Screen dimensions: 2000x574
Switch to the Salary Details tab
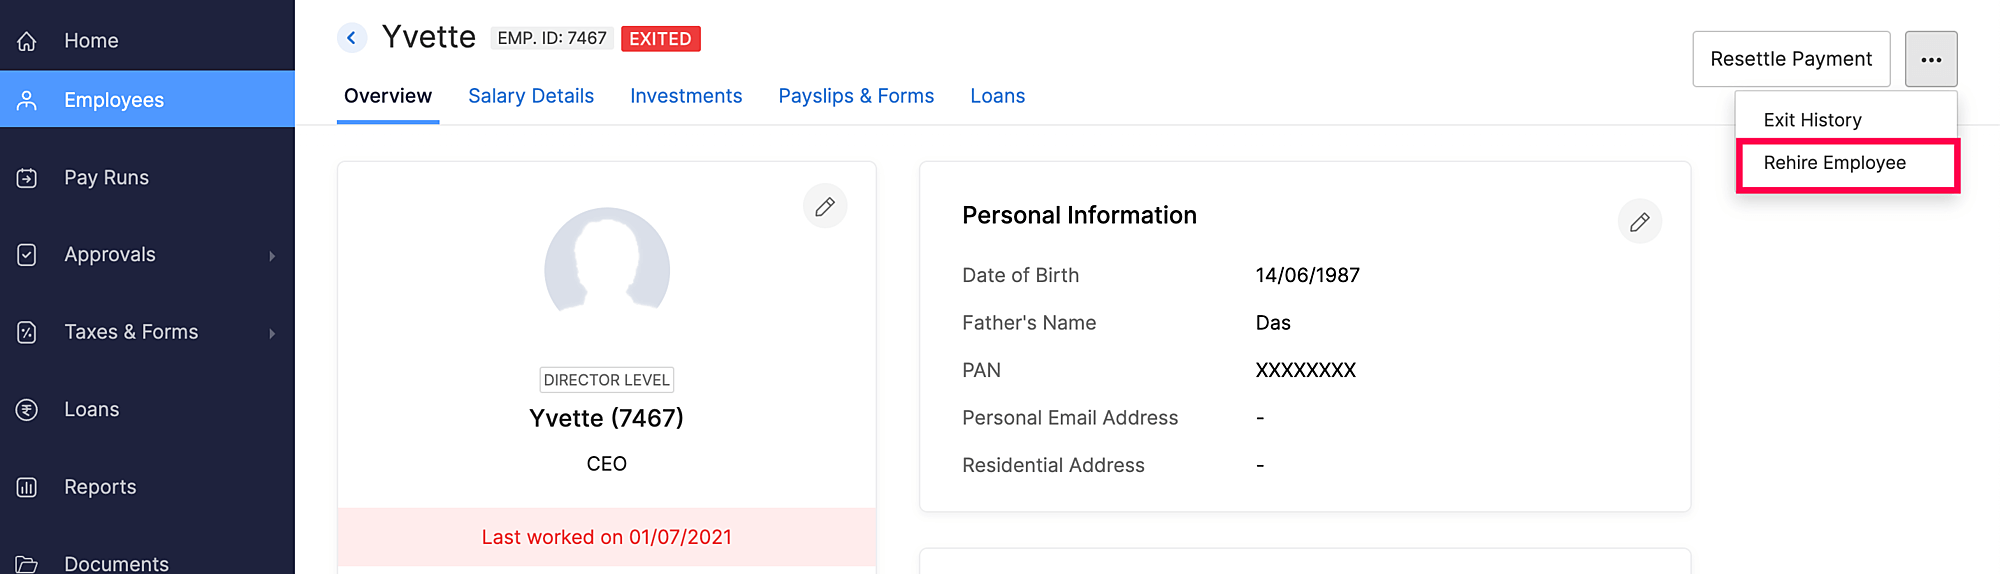tap(531, 96)
